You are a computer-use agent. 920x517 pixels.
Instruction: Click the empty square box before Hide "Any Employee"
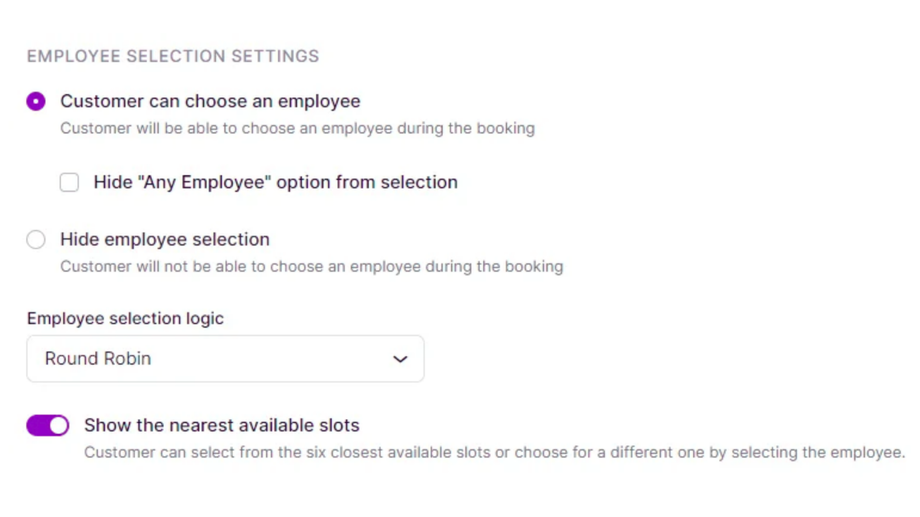(69, 182)
